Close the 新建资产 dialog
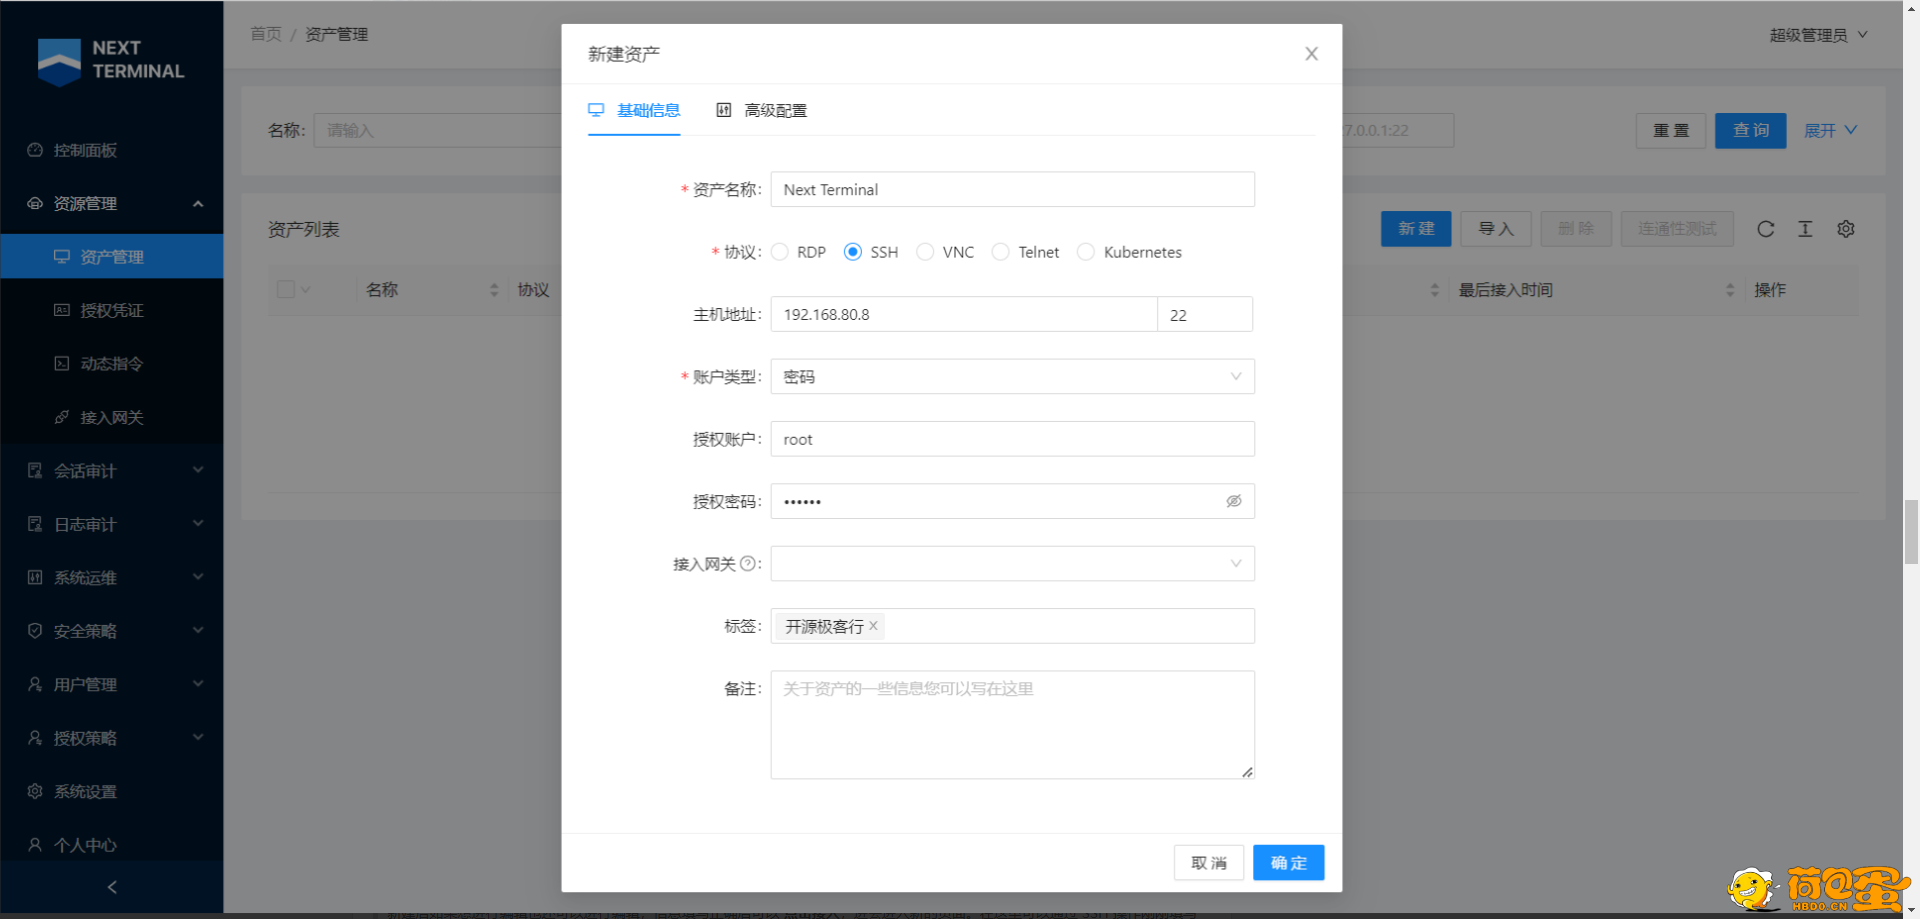Screen dimensions: 1920x919 coord(1311,54)
